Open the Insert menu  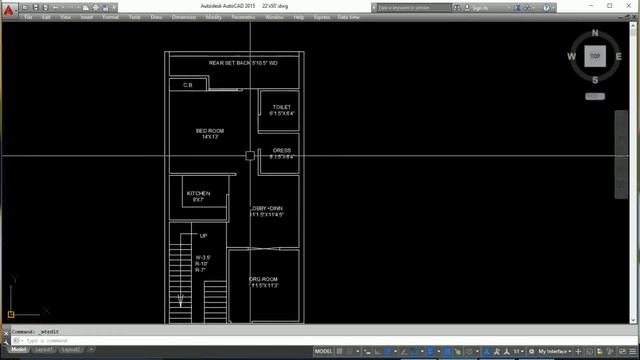point(87,17)
